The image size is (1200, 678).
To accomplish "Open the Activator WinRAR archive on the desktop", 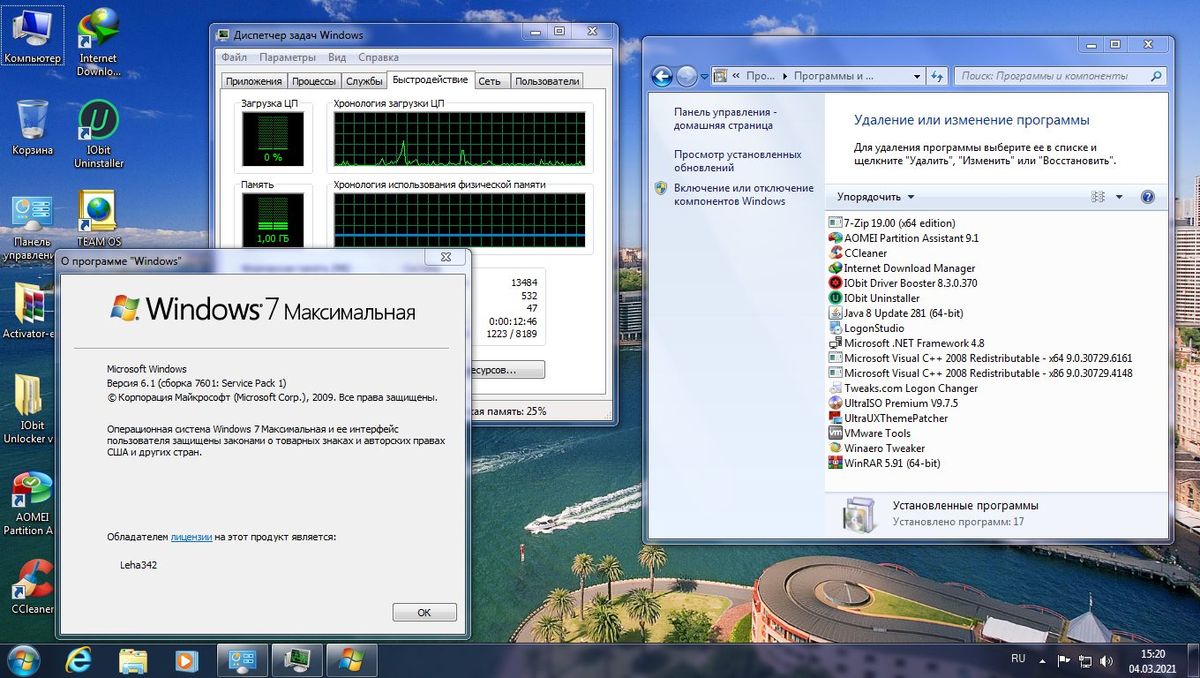I will coord(28,310).
